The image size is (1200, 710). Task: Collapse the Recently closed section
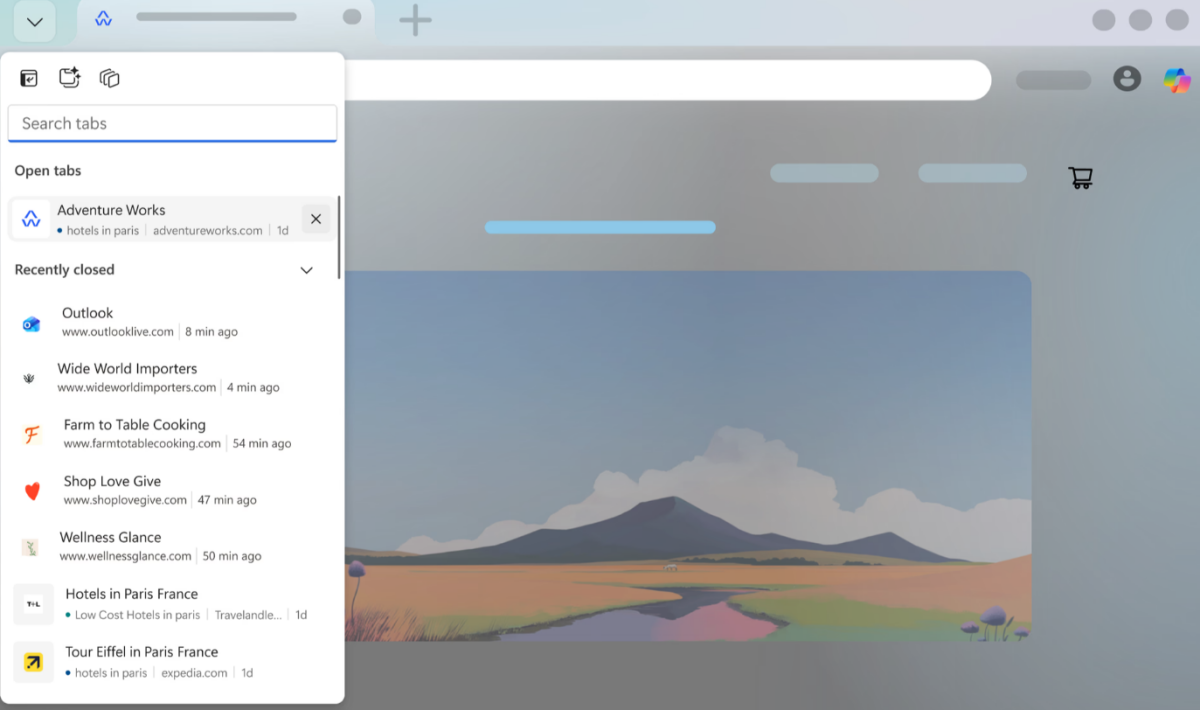(x=307, y=270)
